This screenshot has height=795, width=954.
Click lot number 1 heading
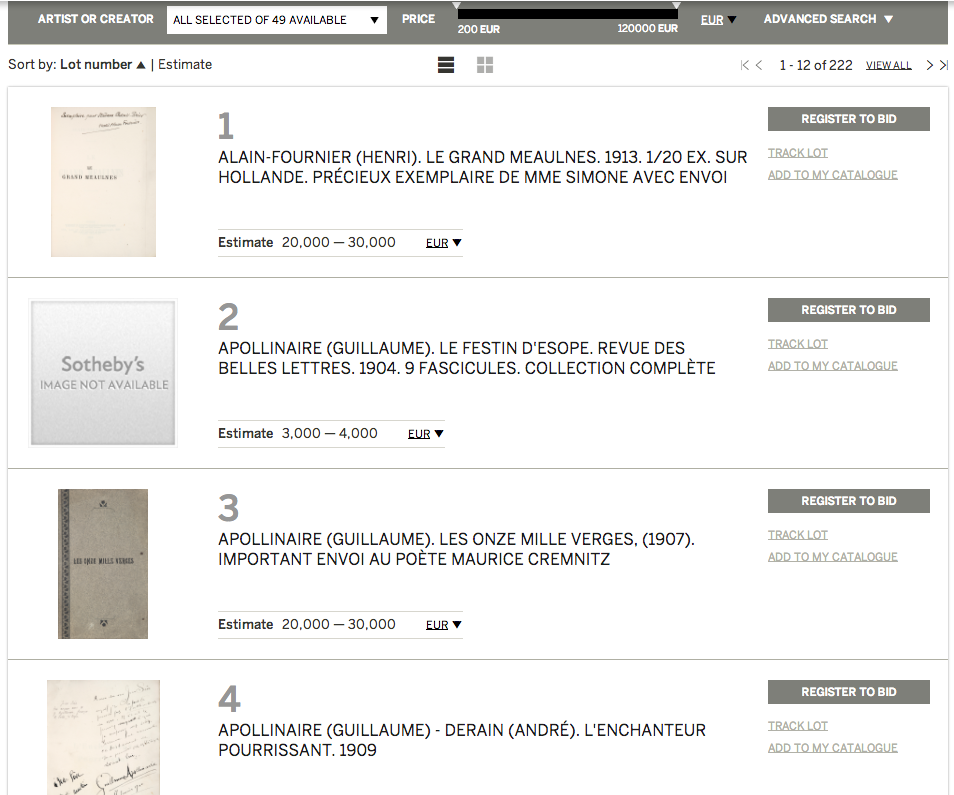(x=226, y=127)
